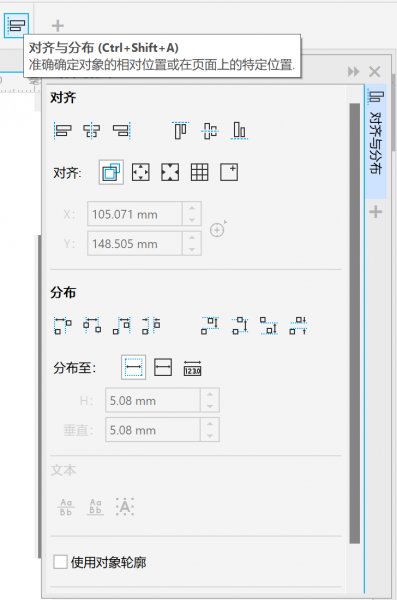
Task: Enable the 使用对象轮廓 checkbox
Action: (60, 562)
